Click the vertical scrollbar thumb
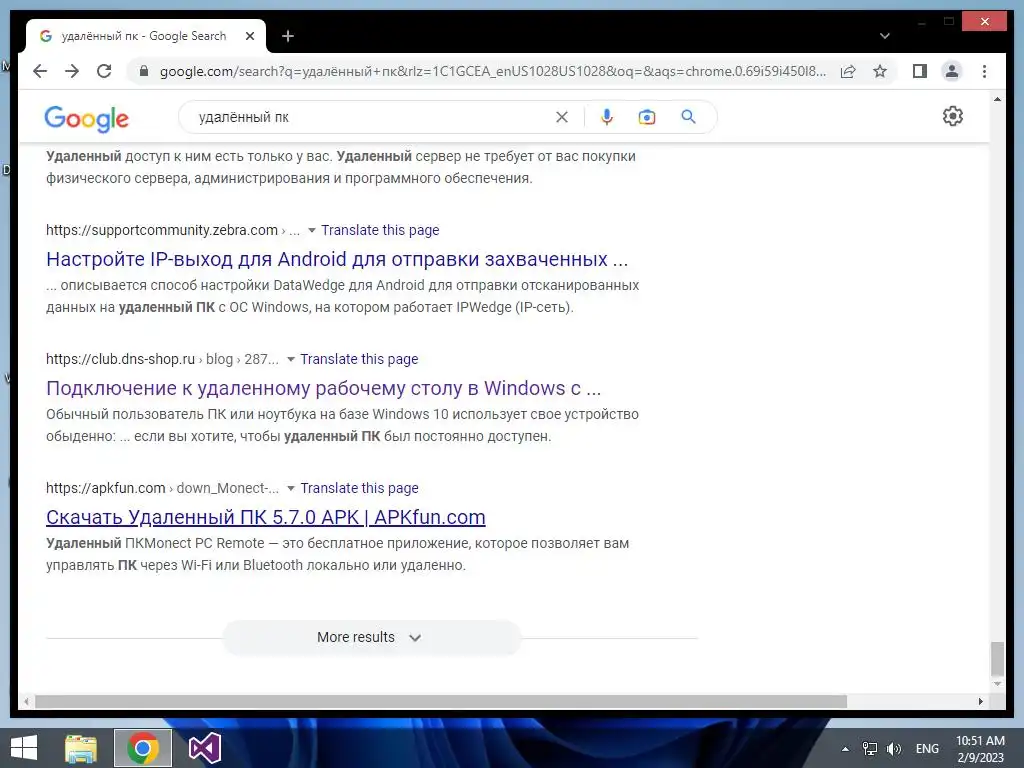The image size is (1024, 768). [997, 659]
